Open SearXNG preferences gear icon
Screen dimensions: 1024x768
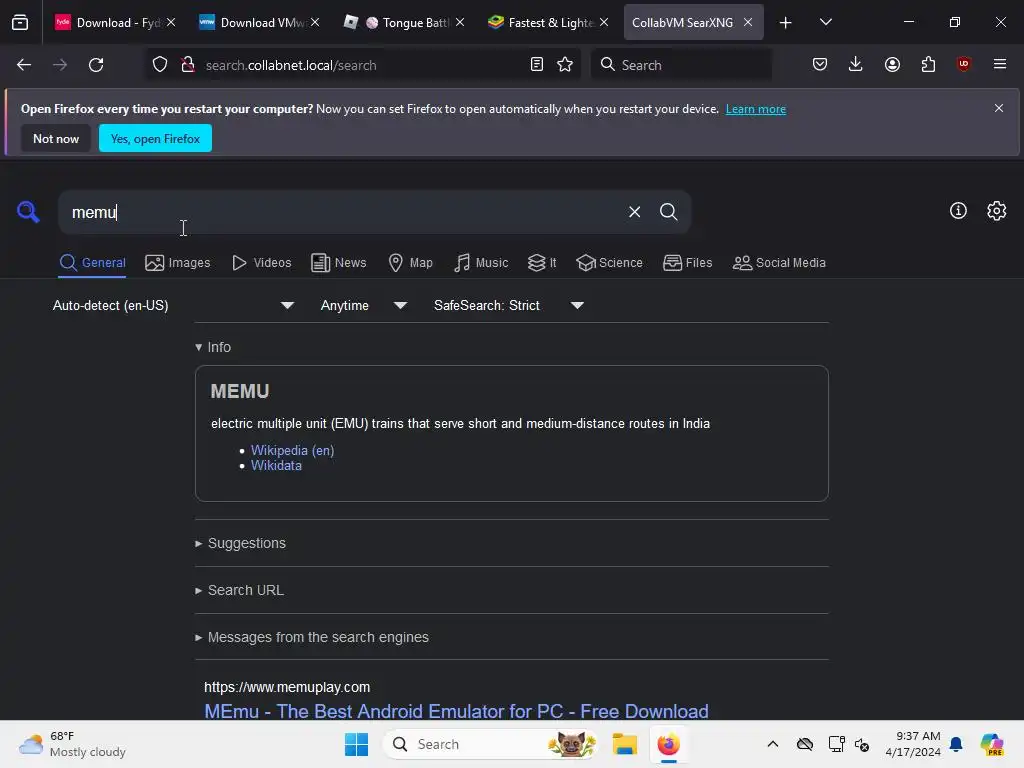pos(997,210)
